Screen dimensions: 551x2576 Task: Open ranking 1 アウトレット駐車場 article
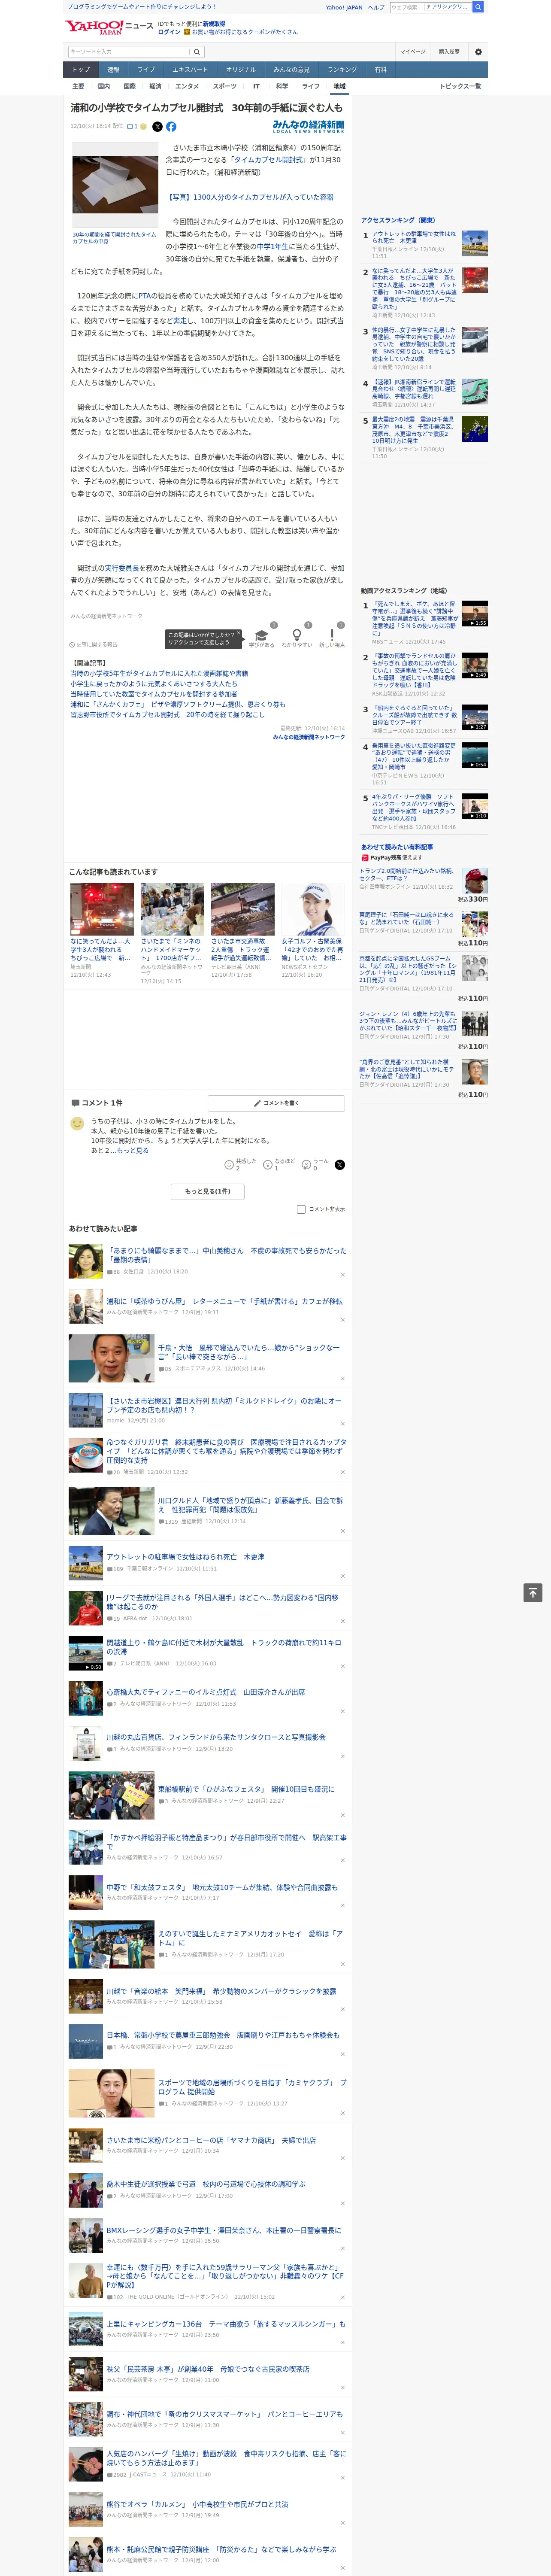[x=414, y=237]
